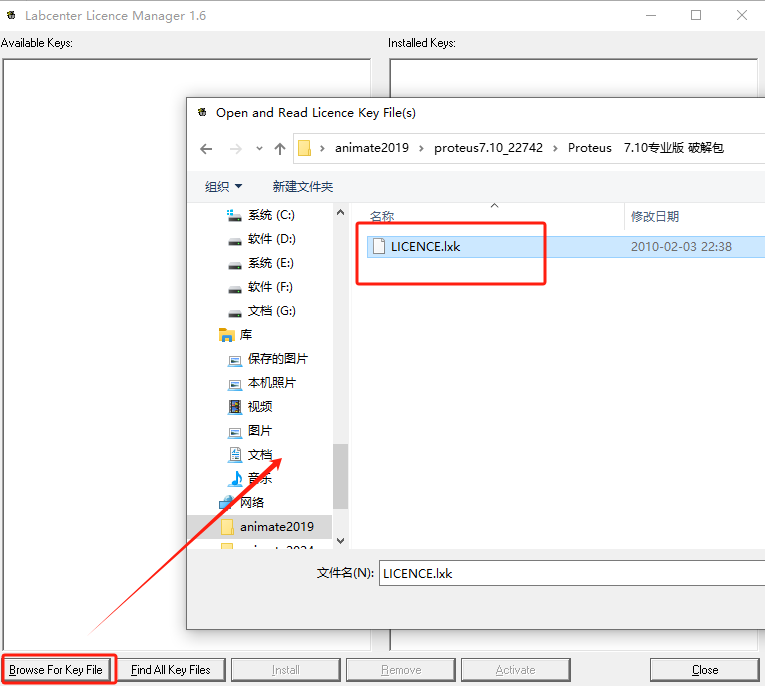Select 系统 (E:) drive in tree
This screenshot has height=686, width=765.
click(x=270, y=263)
